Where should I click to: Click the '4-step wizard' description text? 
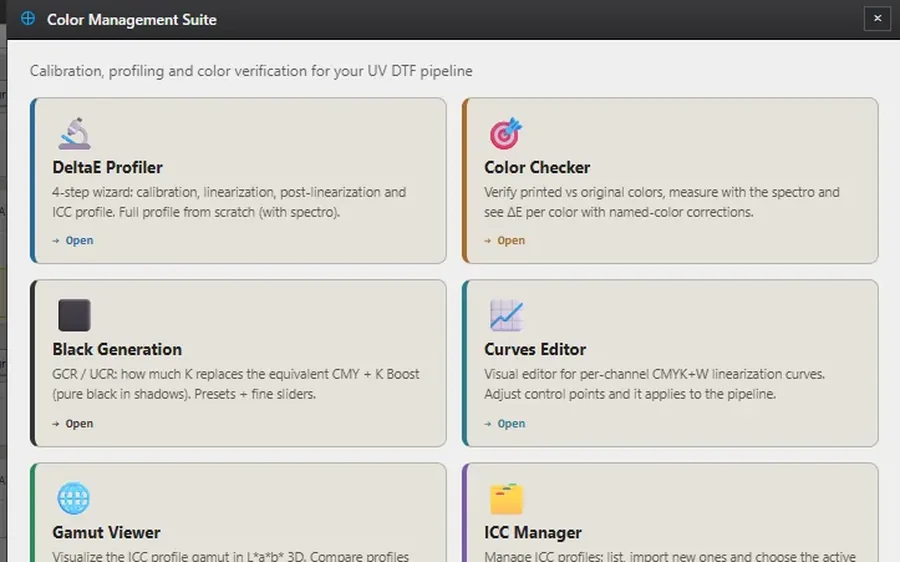point(229,202)
